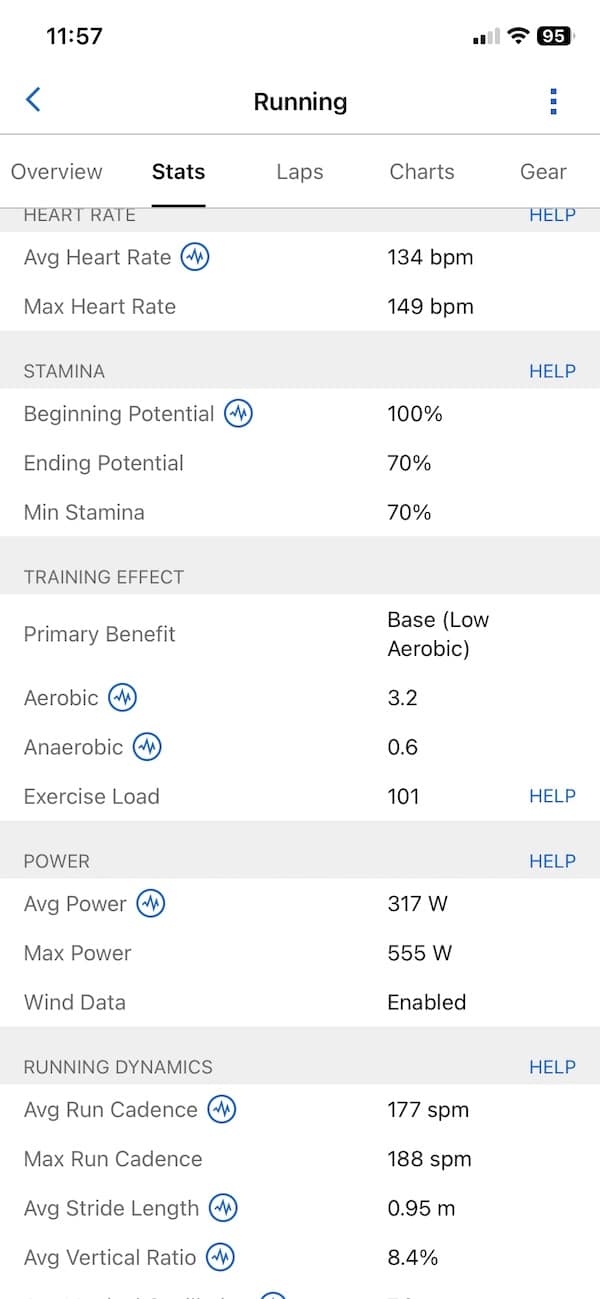Switch to the Laps tab
This screenshot has width=600, height=1299.
[x=300, y=172]
